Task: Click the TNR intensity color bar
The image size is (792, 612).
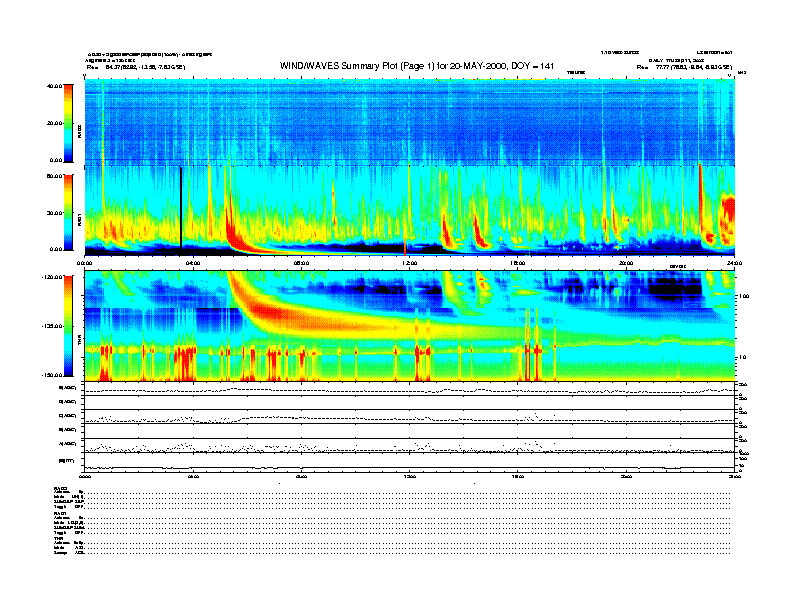Action: click(x=68, y=326)
